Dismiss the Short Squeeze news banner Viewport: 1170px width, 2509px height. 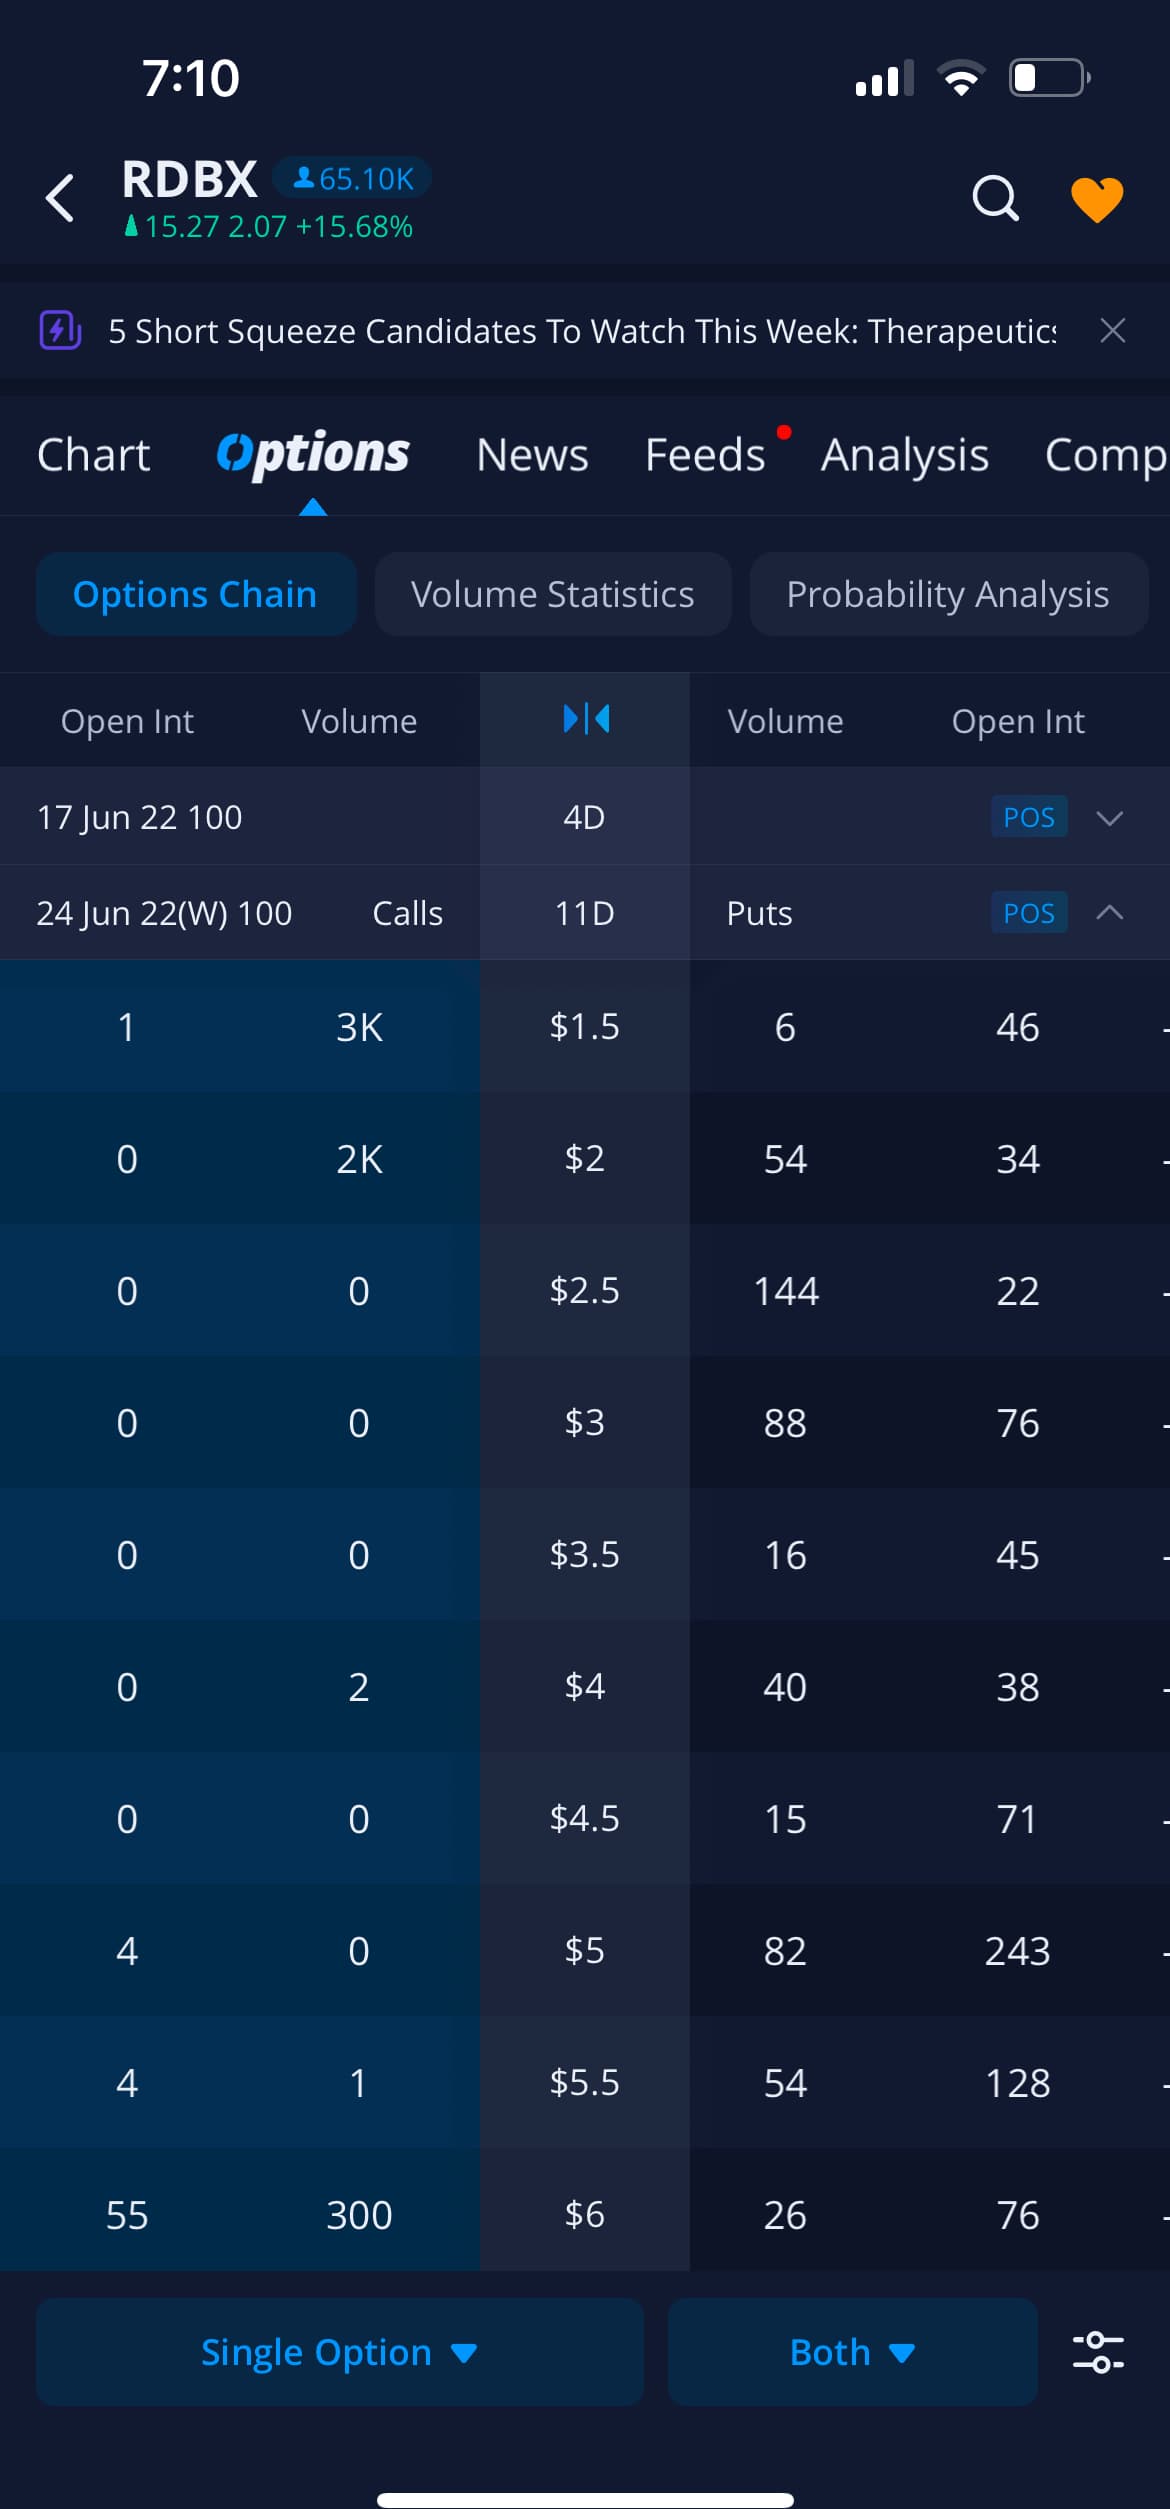[1112, 330]
